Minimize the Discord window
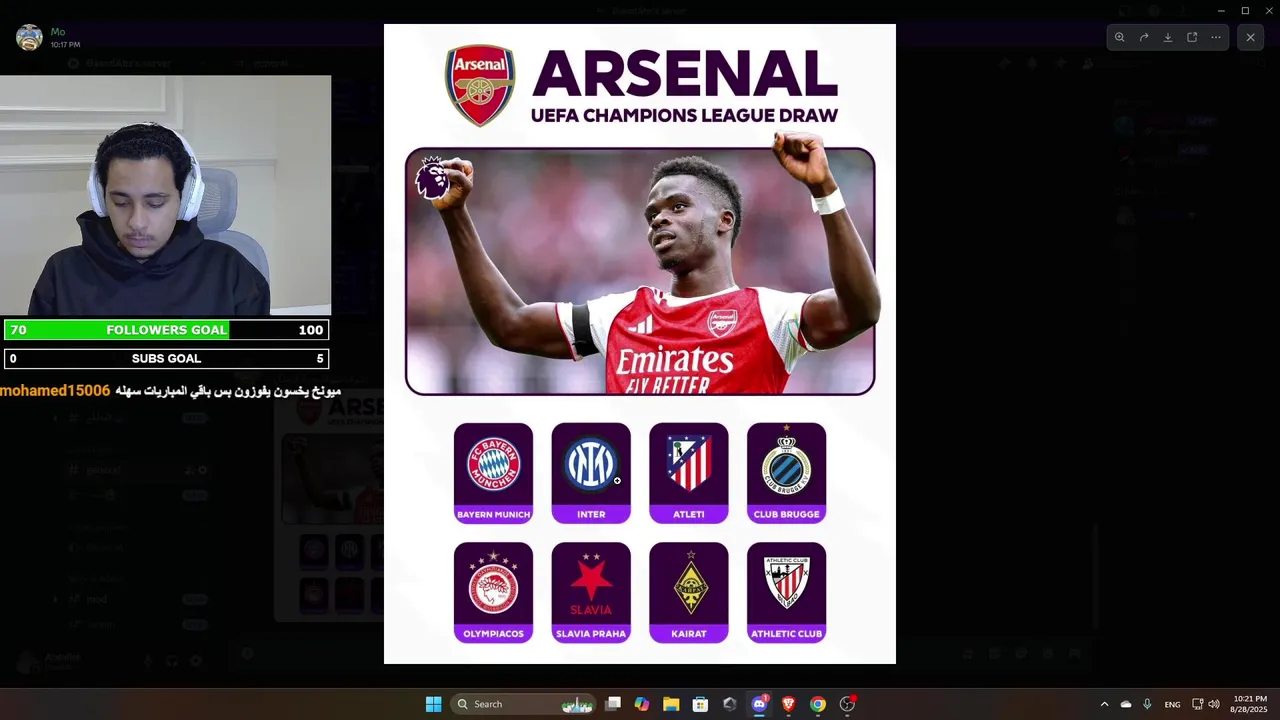The height and width of the screenshot is (720, 1280). (x=1220, y=10)
